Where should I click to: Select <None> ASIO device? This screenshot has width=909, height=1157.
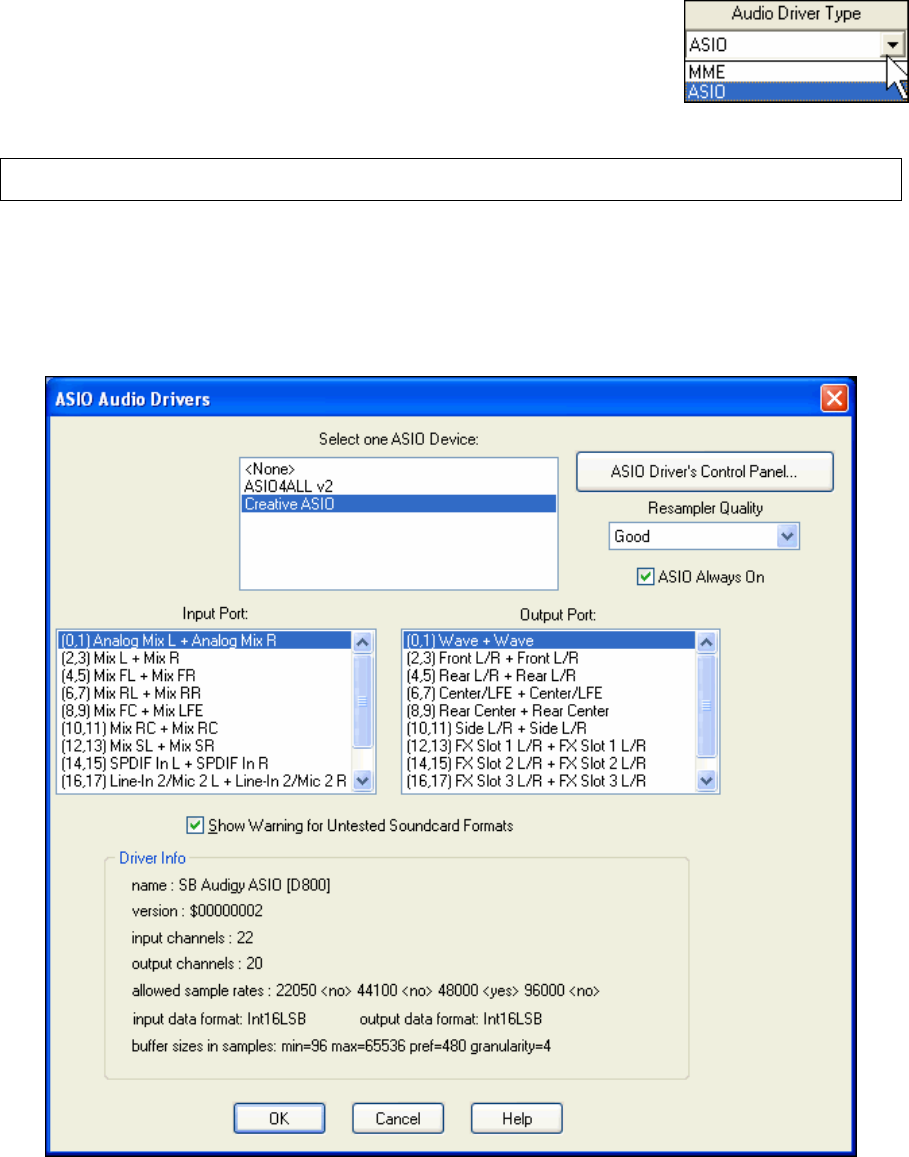point(398,469)
